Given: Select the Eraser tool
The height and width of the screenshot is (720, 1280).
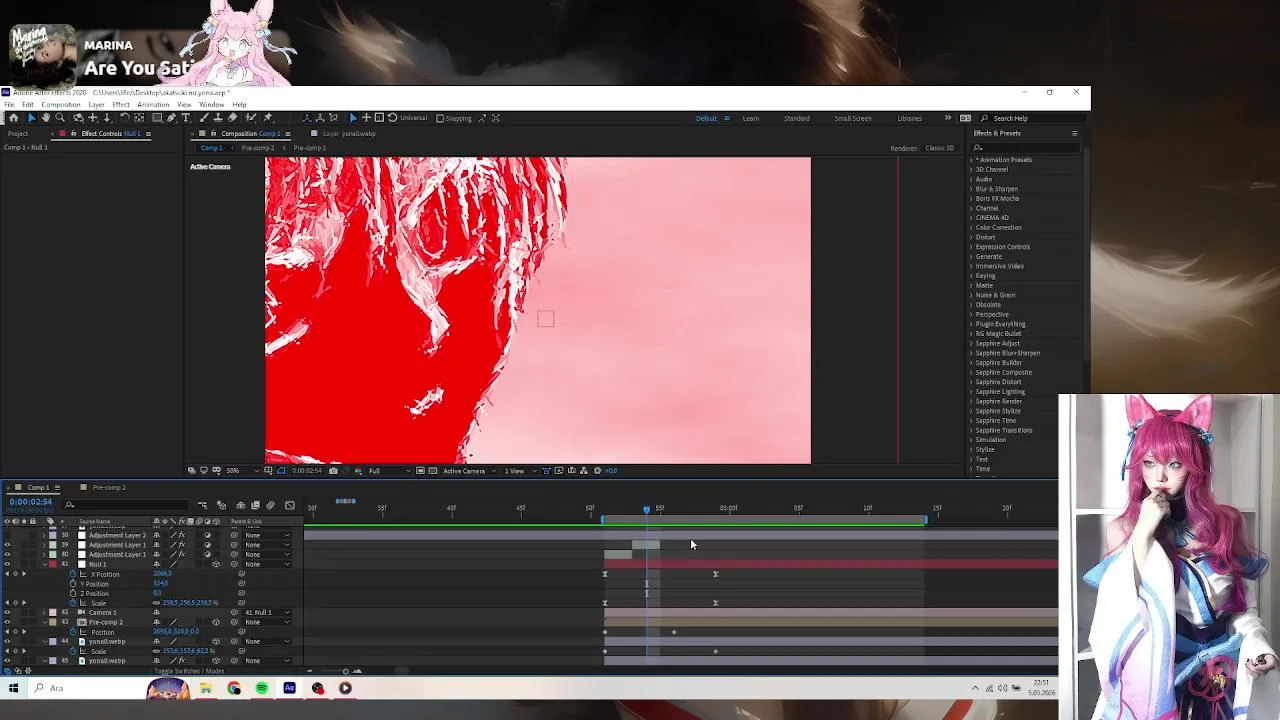Looking at the screenshot, I should click(232, 118).
